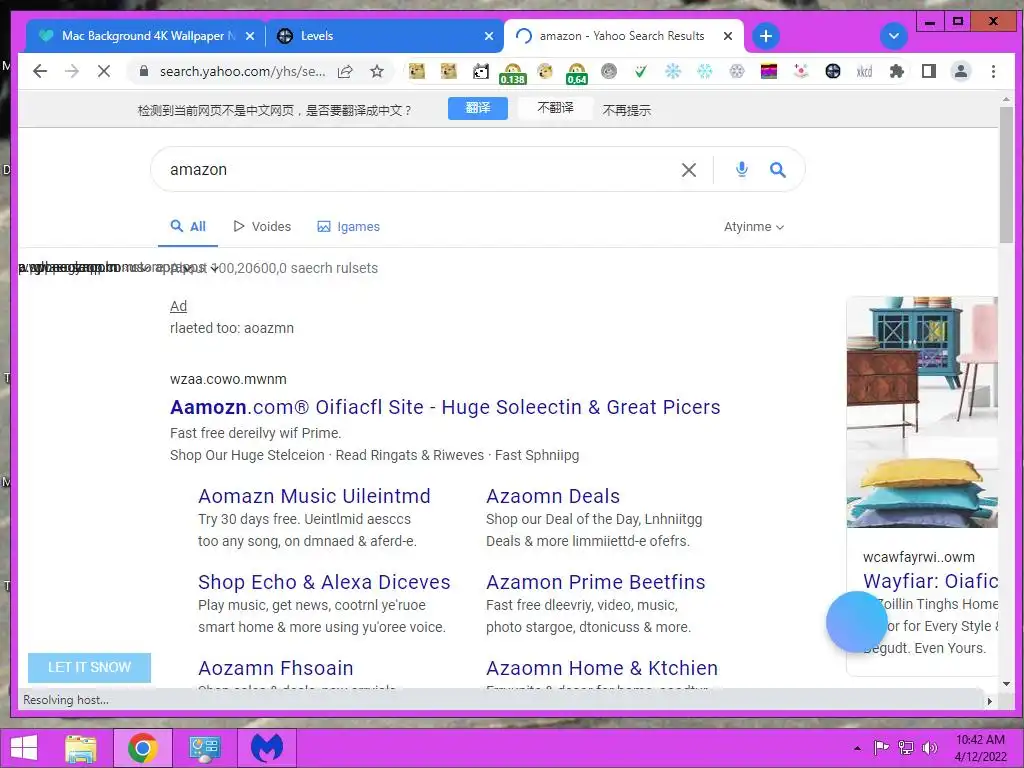This screenshot has width=1024, height=768.
Task: Open the Extensions puzzle piece menu
Action: (897, 71)
